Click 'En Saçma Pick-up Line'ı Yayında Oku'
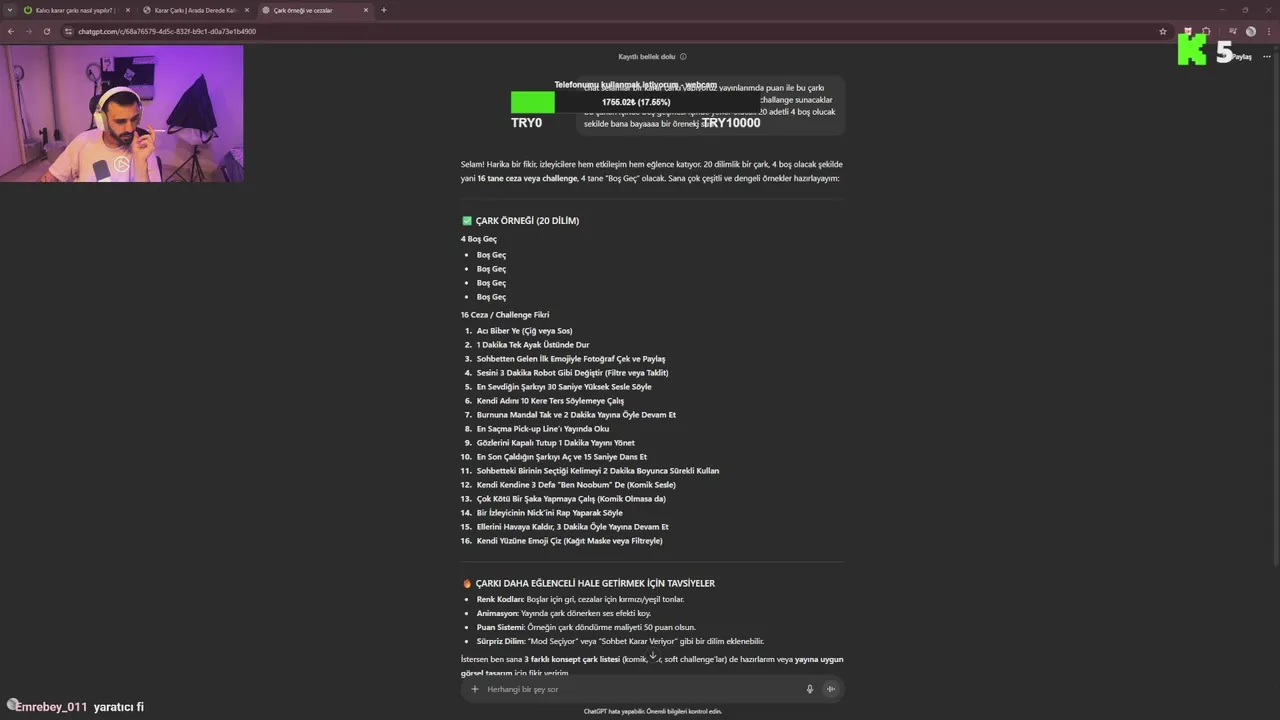Image resolution: width=1280 pixels, height=720 pixels. tap(543, 429)
